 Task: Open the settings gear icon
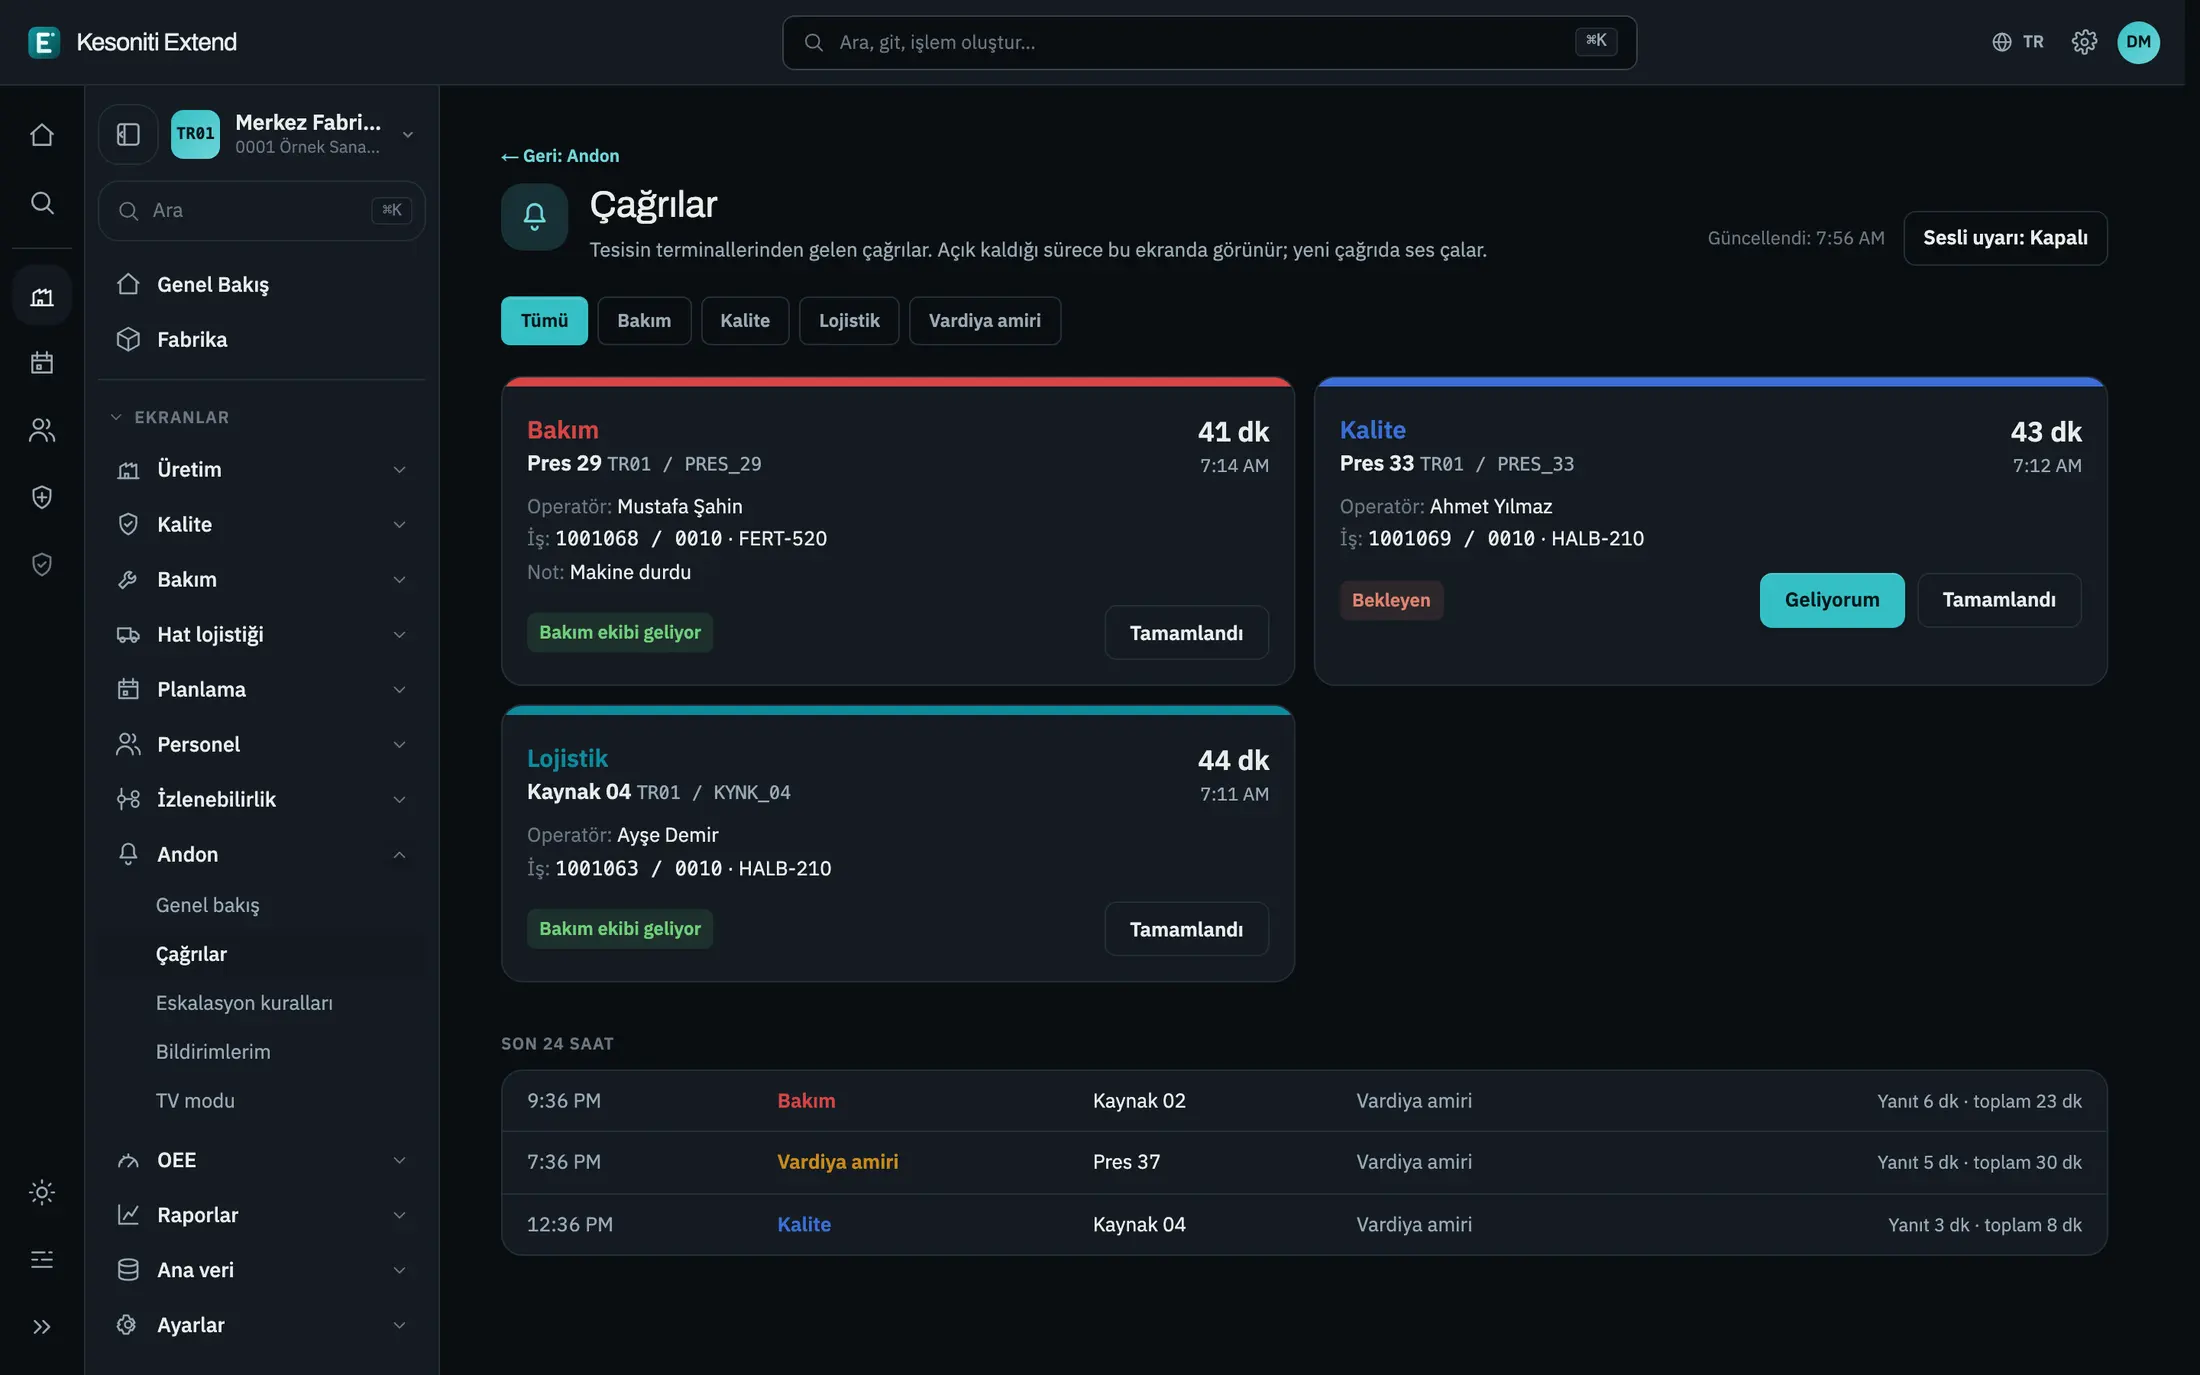tap(2084, 42)
